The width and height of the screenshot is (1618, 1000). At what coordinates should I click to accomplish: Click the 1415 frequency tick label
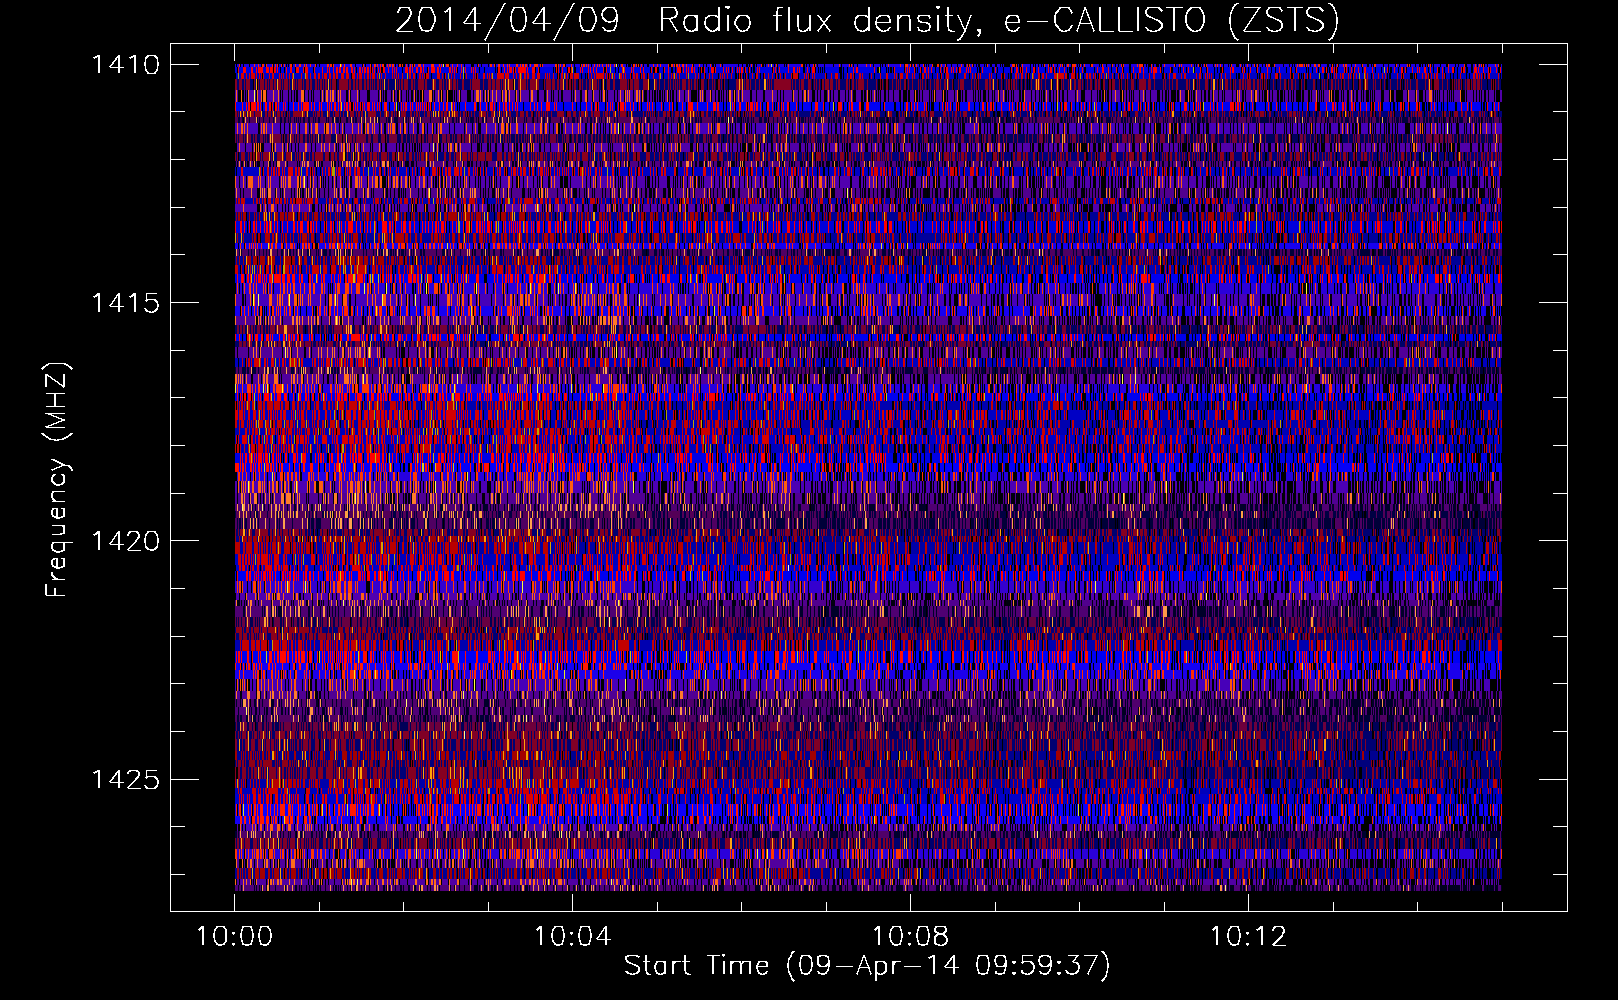click(x=125, y=303)
